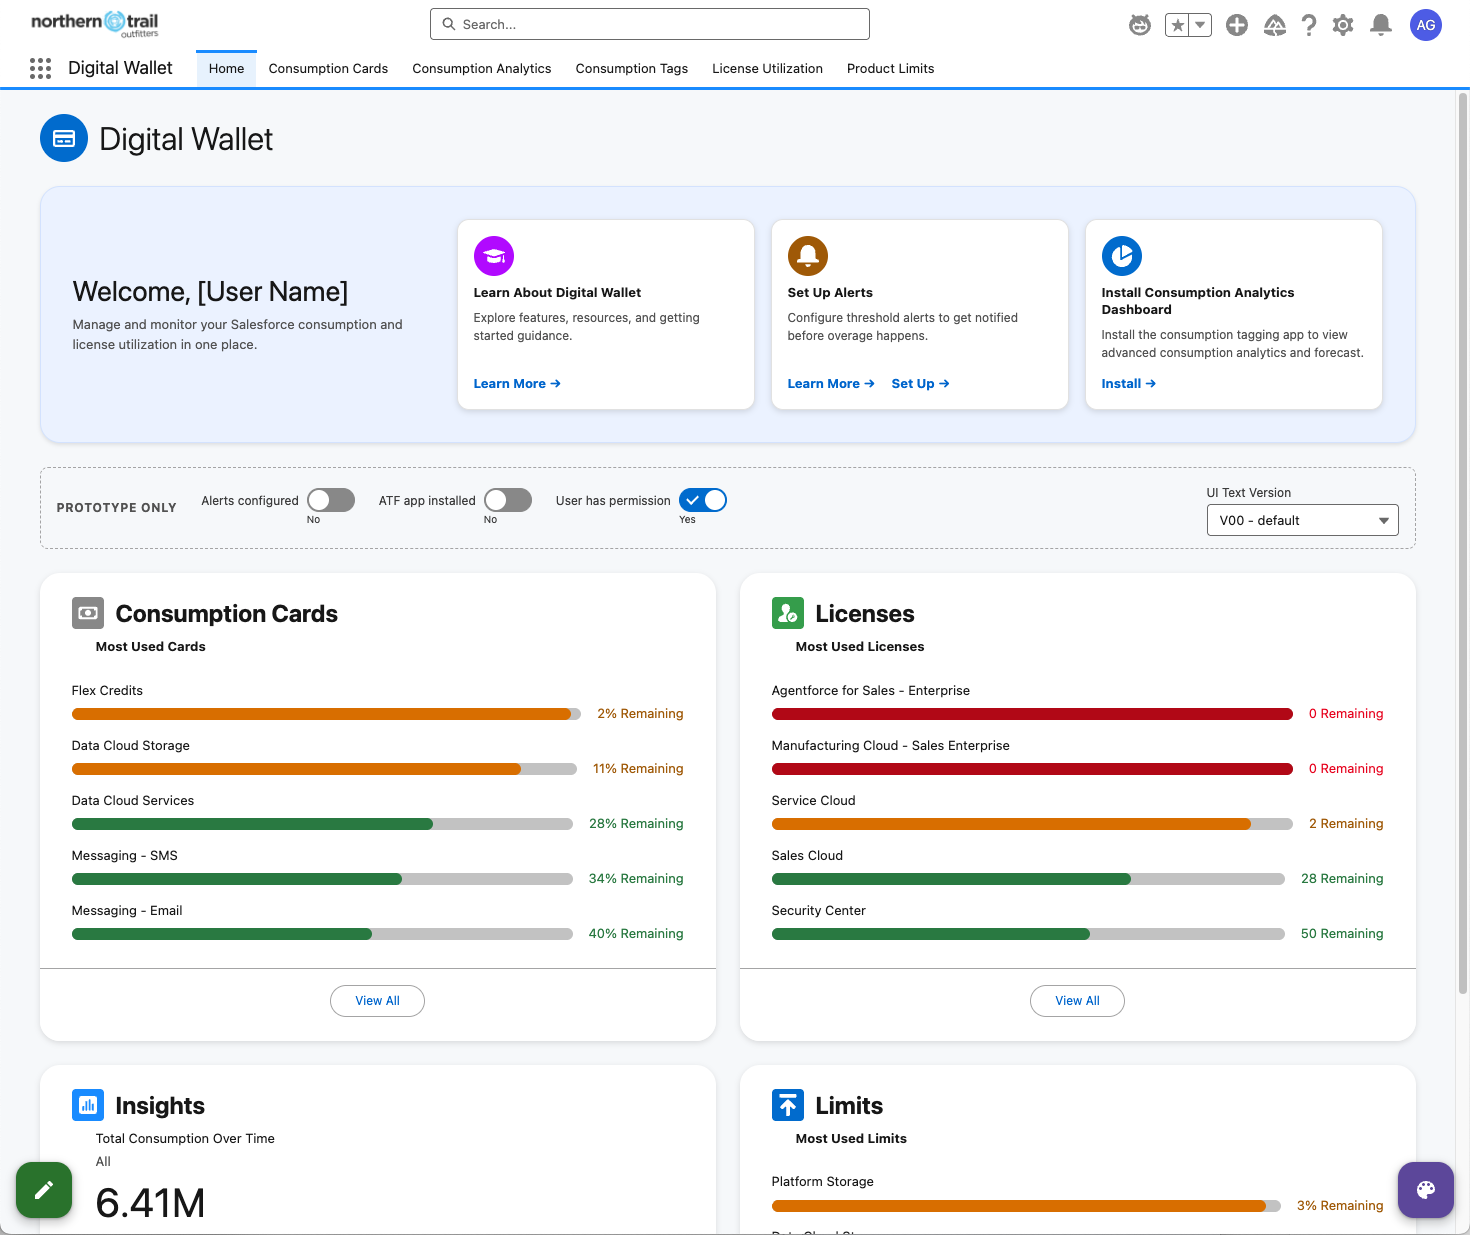Open the Setup gear icon
This screenshot has height=1235, width=1470.
(x=1343, y=25)
